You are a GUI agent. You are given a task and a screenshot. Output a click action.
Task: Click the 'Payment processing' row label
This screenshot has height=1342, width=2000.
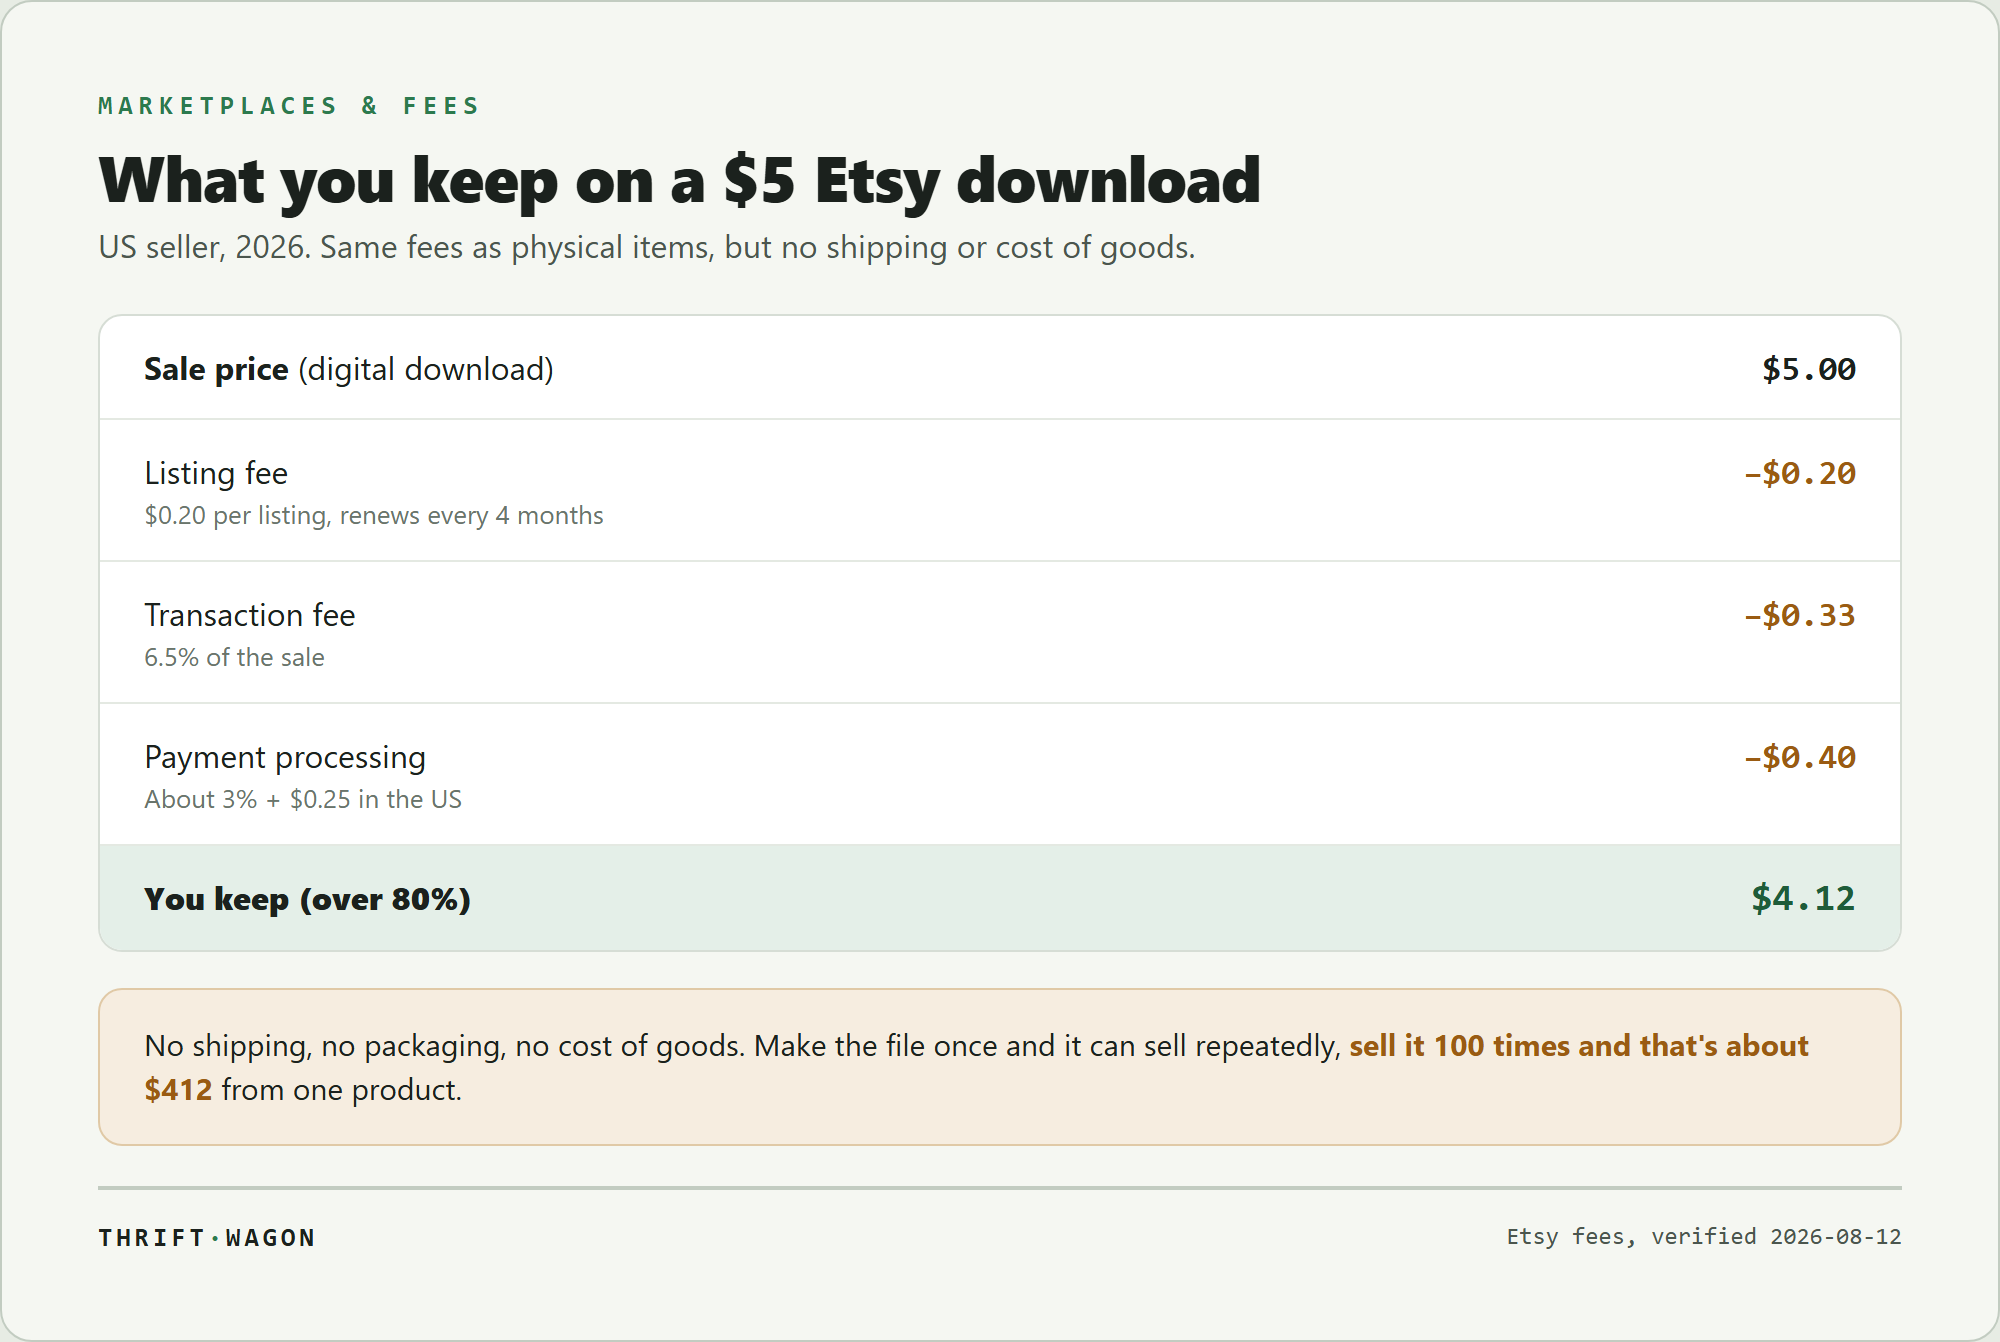(x=285, y=757)
